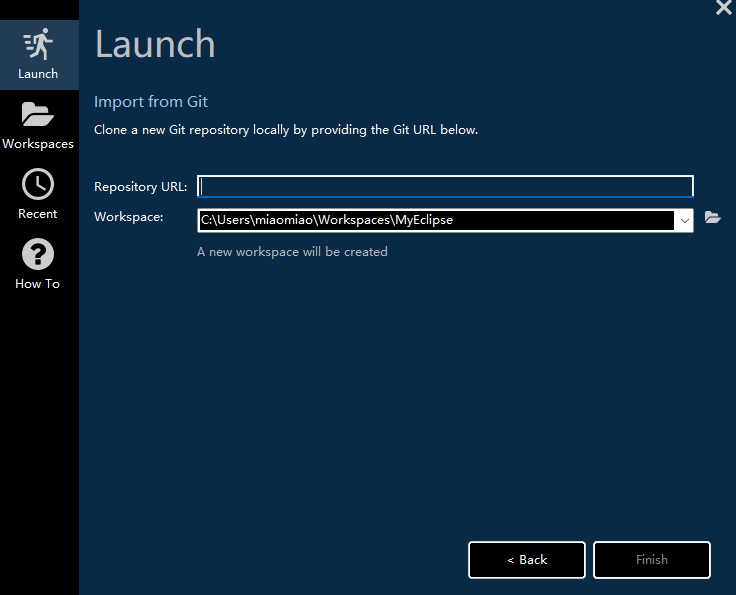The width and height of the screenshot is (736, 595).
Task: Switch to the Workspaces label in sidebar
Action: [x=38, y=144]
